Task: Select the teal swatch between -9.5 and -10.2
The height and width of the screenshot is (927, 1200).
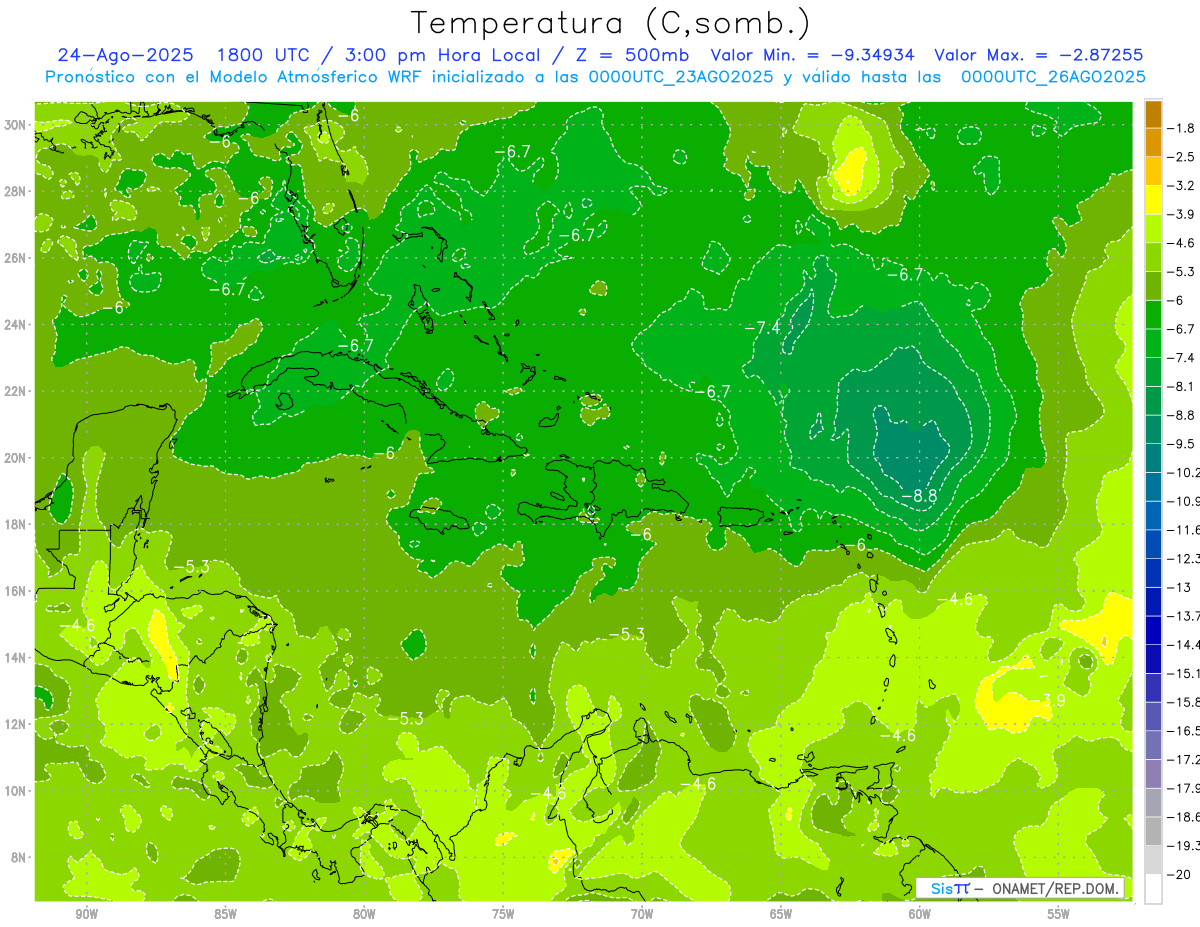Action: pyautogui.click(x=1153, y=458)
